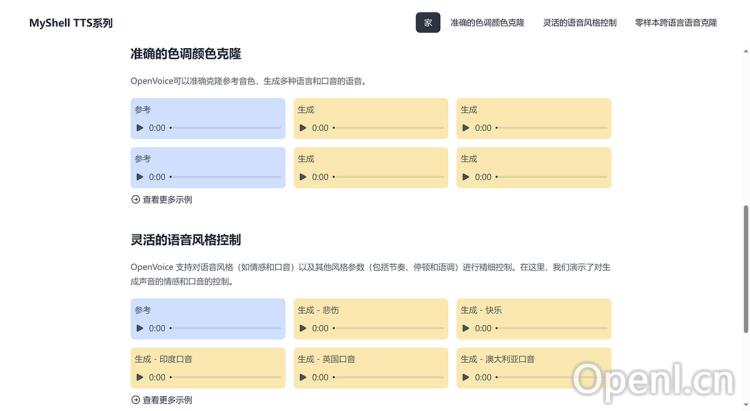
Task: Go to the 家 home tab
Action: [428, 22]
